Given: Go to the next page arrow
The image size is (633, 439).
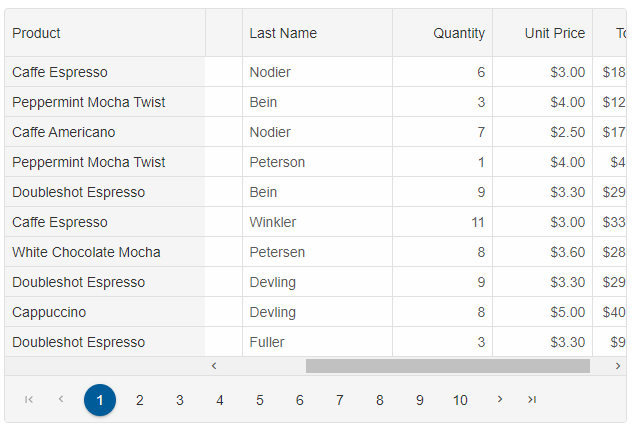Looking at the screenshot, I should [x=500, y=400].
